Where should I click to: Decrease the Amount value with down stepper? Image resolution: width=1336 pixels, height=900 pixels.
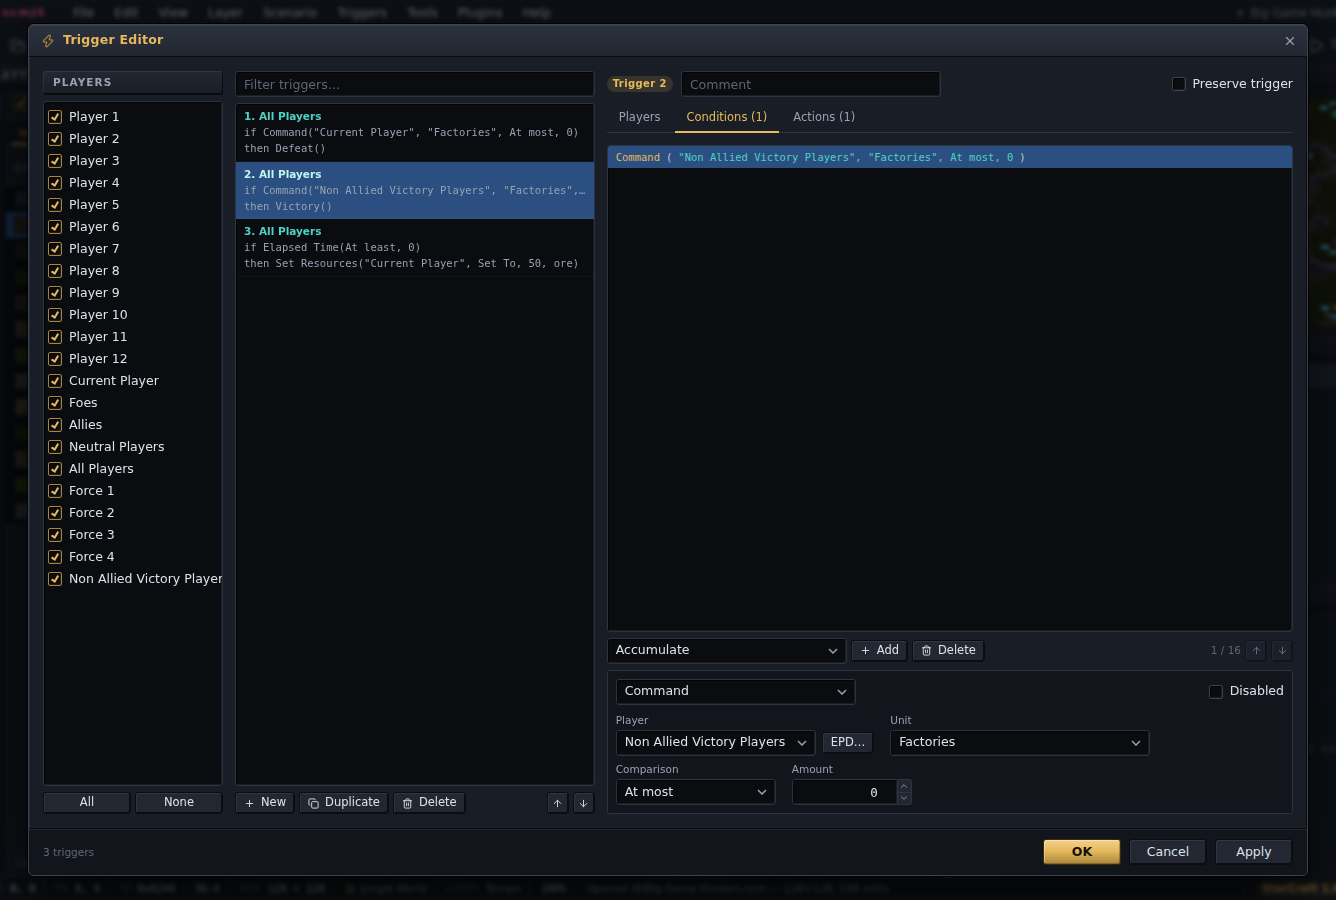(x=904, y=798)
